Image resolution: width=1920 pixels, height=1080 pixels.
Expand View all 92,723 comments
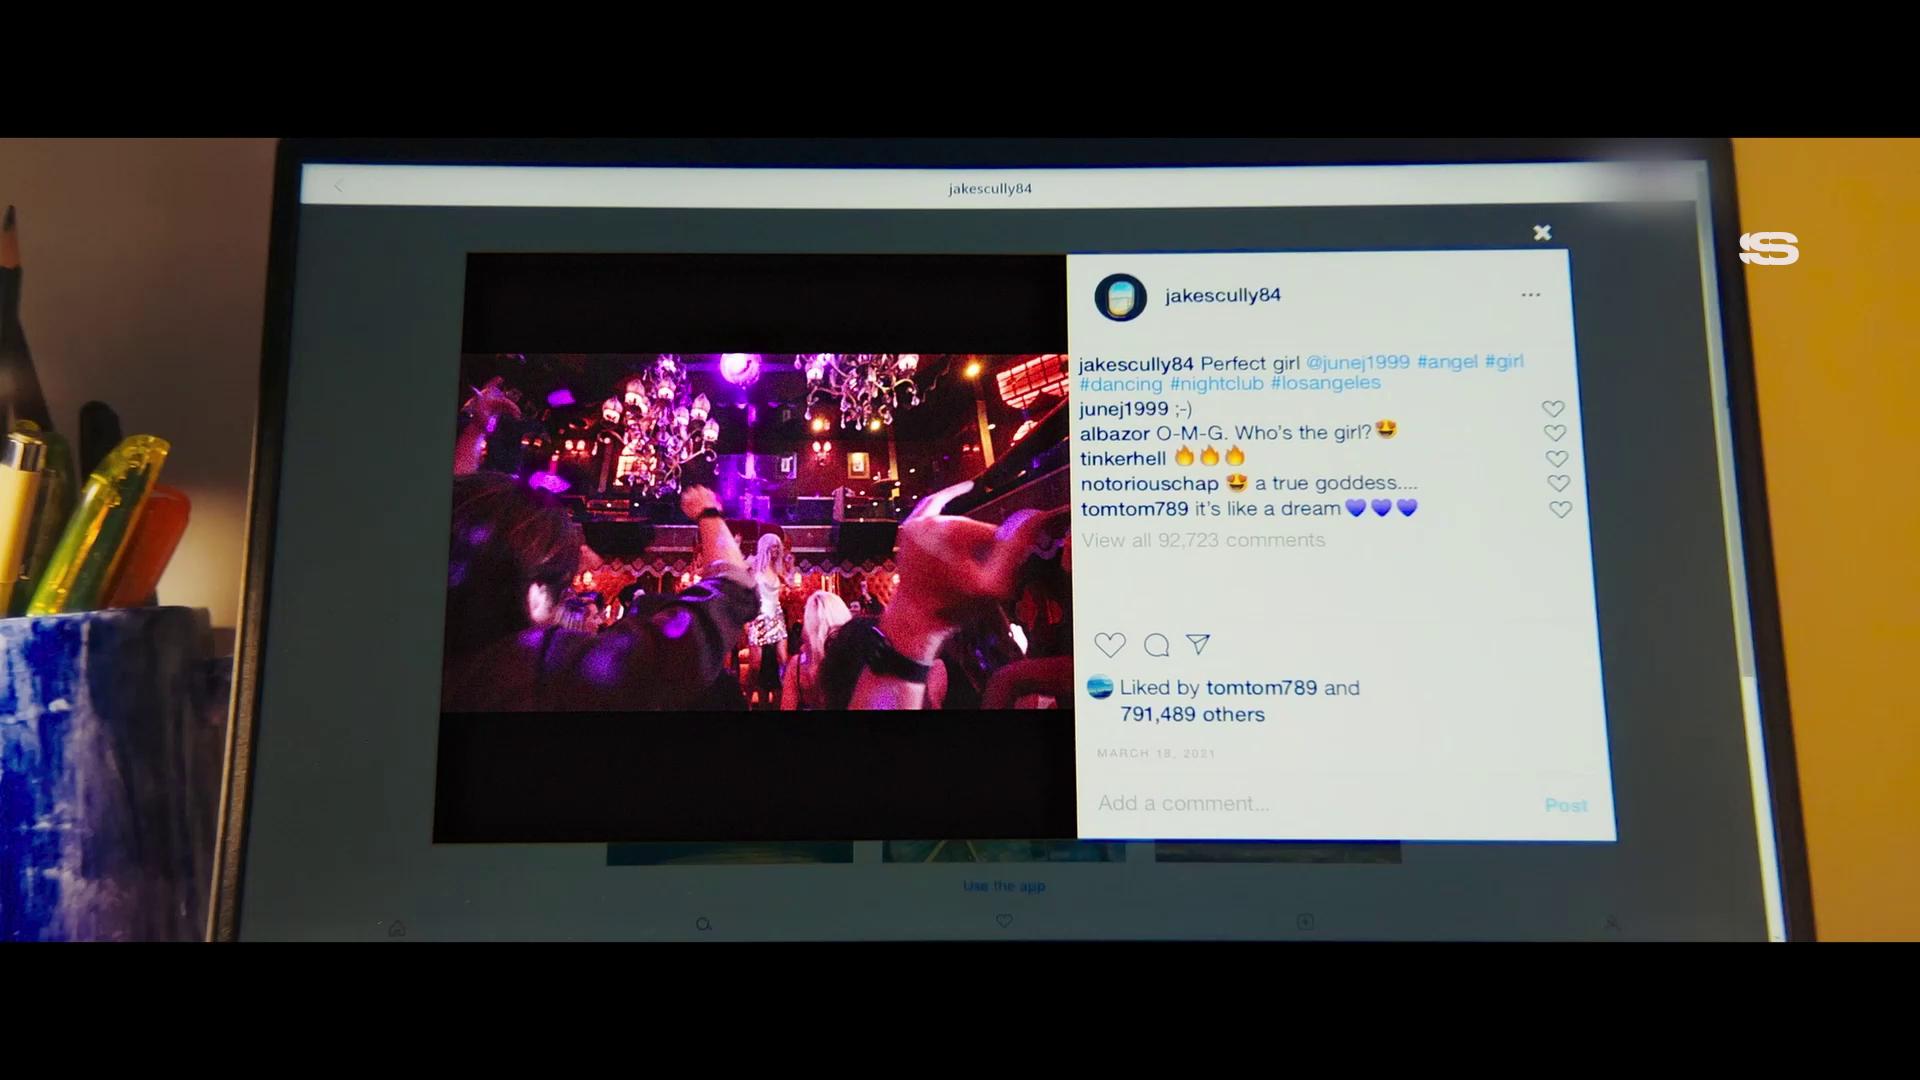coord(1202,540)
